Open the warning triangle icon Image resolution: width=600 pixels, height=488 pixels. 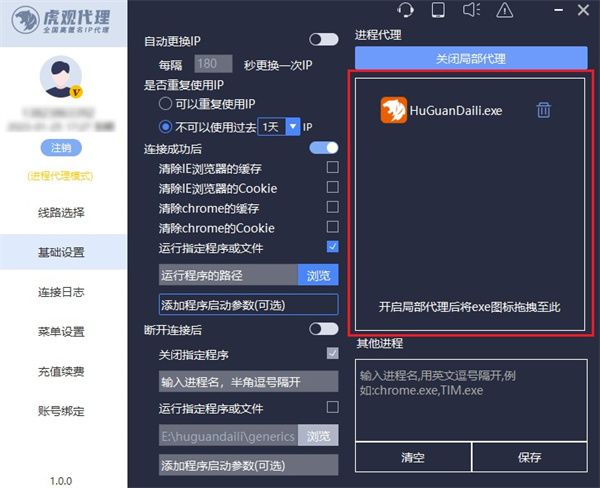(505, 10)
